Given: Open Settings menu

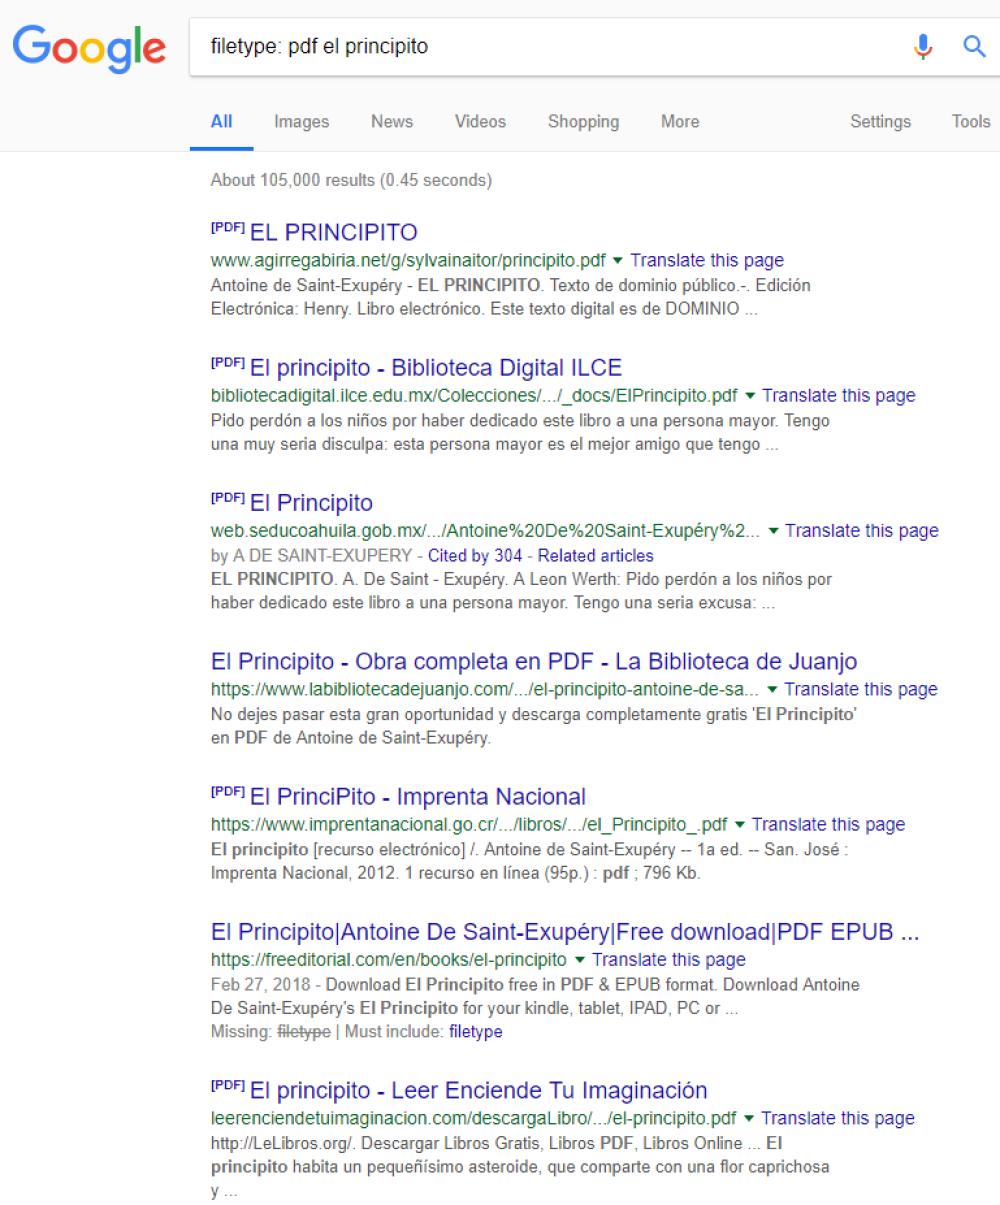Looking at the screenshot, I should 880,121.
